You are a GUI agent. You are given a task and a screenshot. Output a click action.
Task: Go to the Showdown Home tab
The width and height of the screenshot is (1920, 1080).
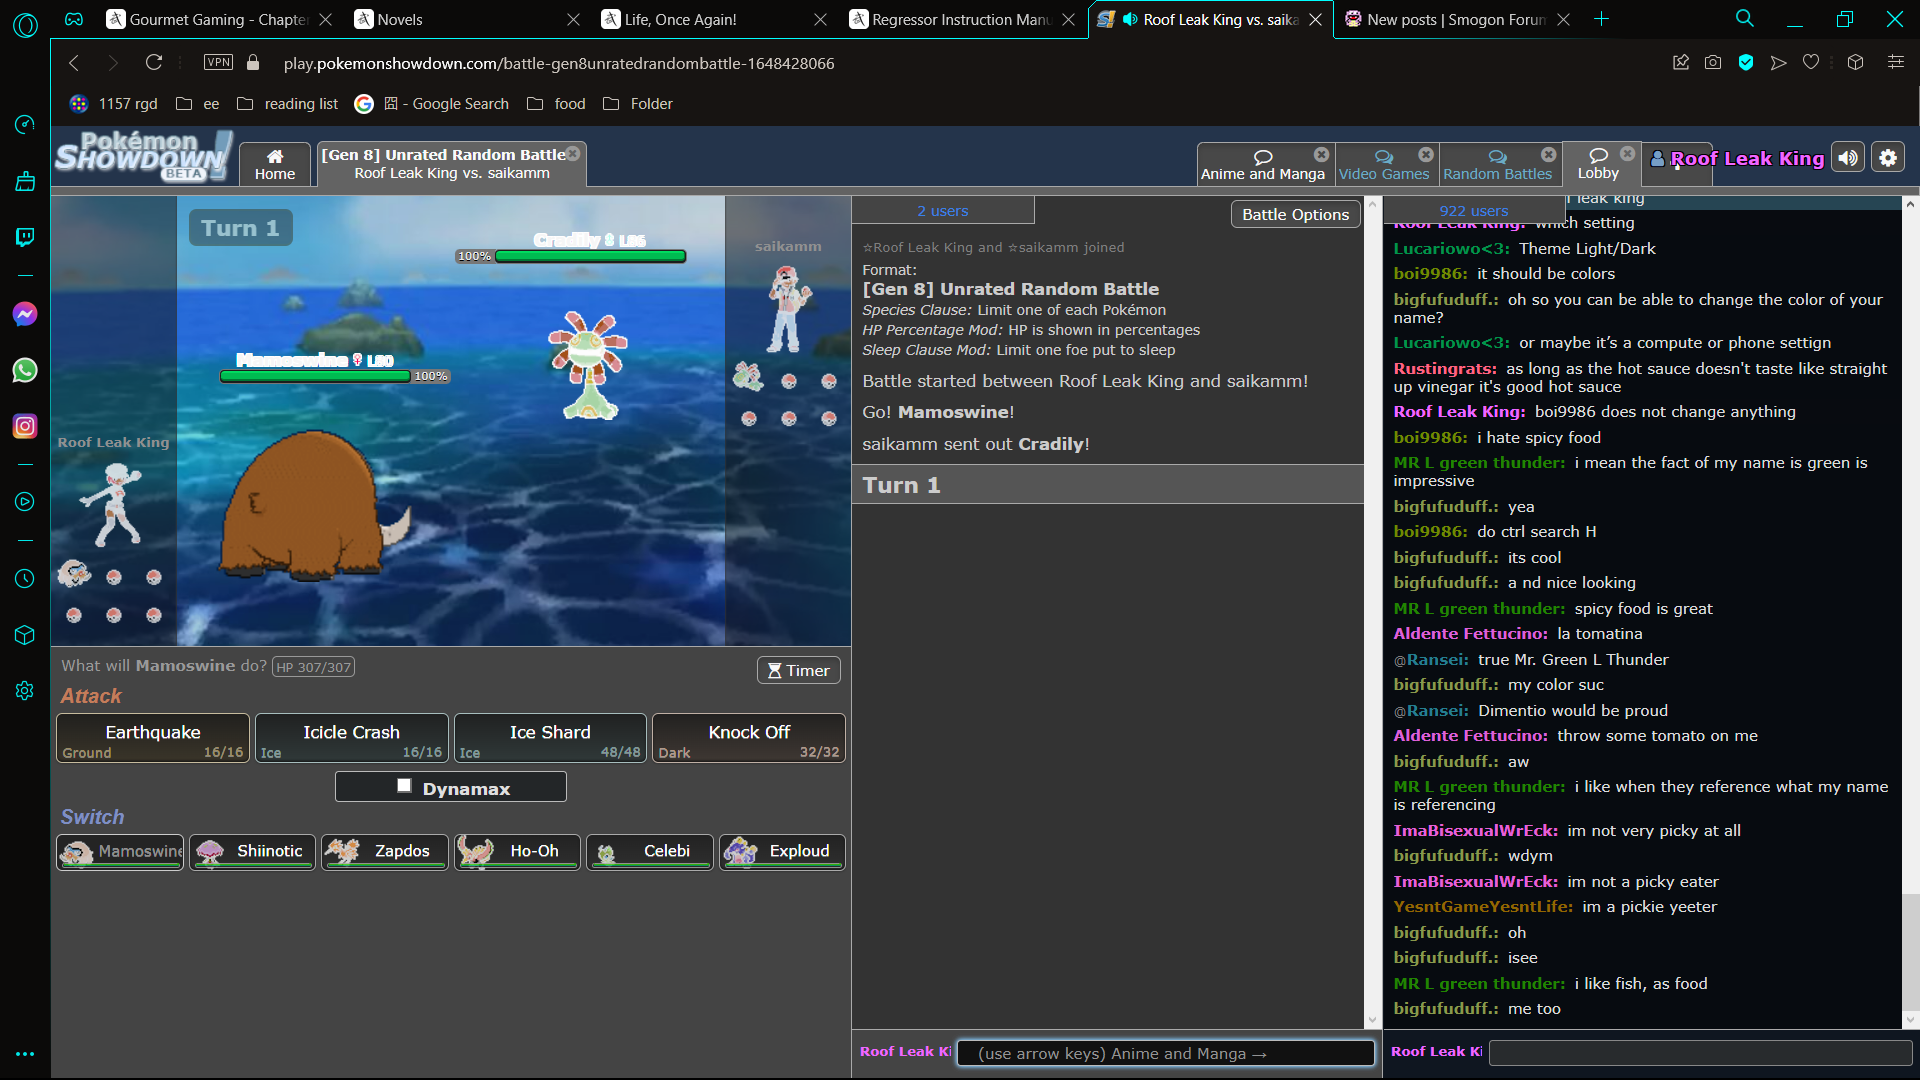point(274,164)
